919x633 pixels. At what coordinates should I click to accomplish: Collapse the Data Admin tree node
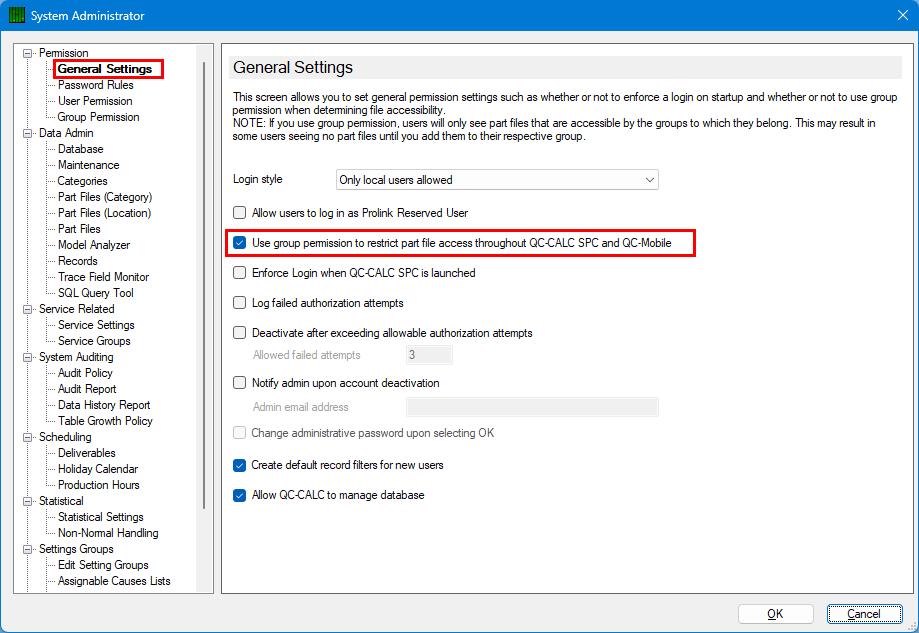(27, 133)
